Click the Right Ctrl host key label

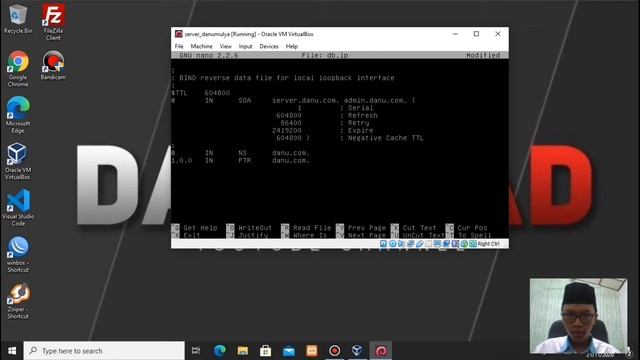pyautogui.click(x=489, y=244)
